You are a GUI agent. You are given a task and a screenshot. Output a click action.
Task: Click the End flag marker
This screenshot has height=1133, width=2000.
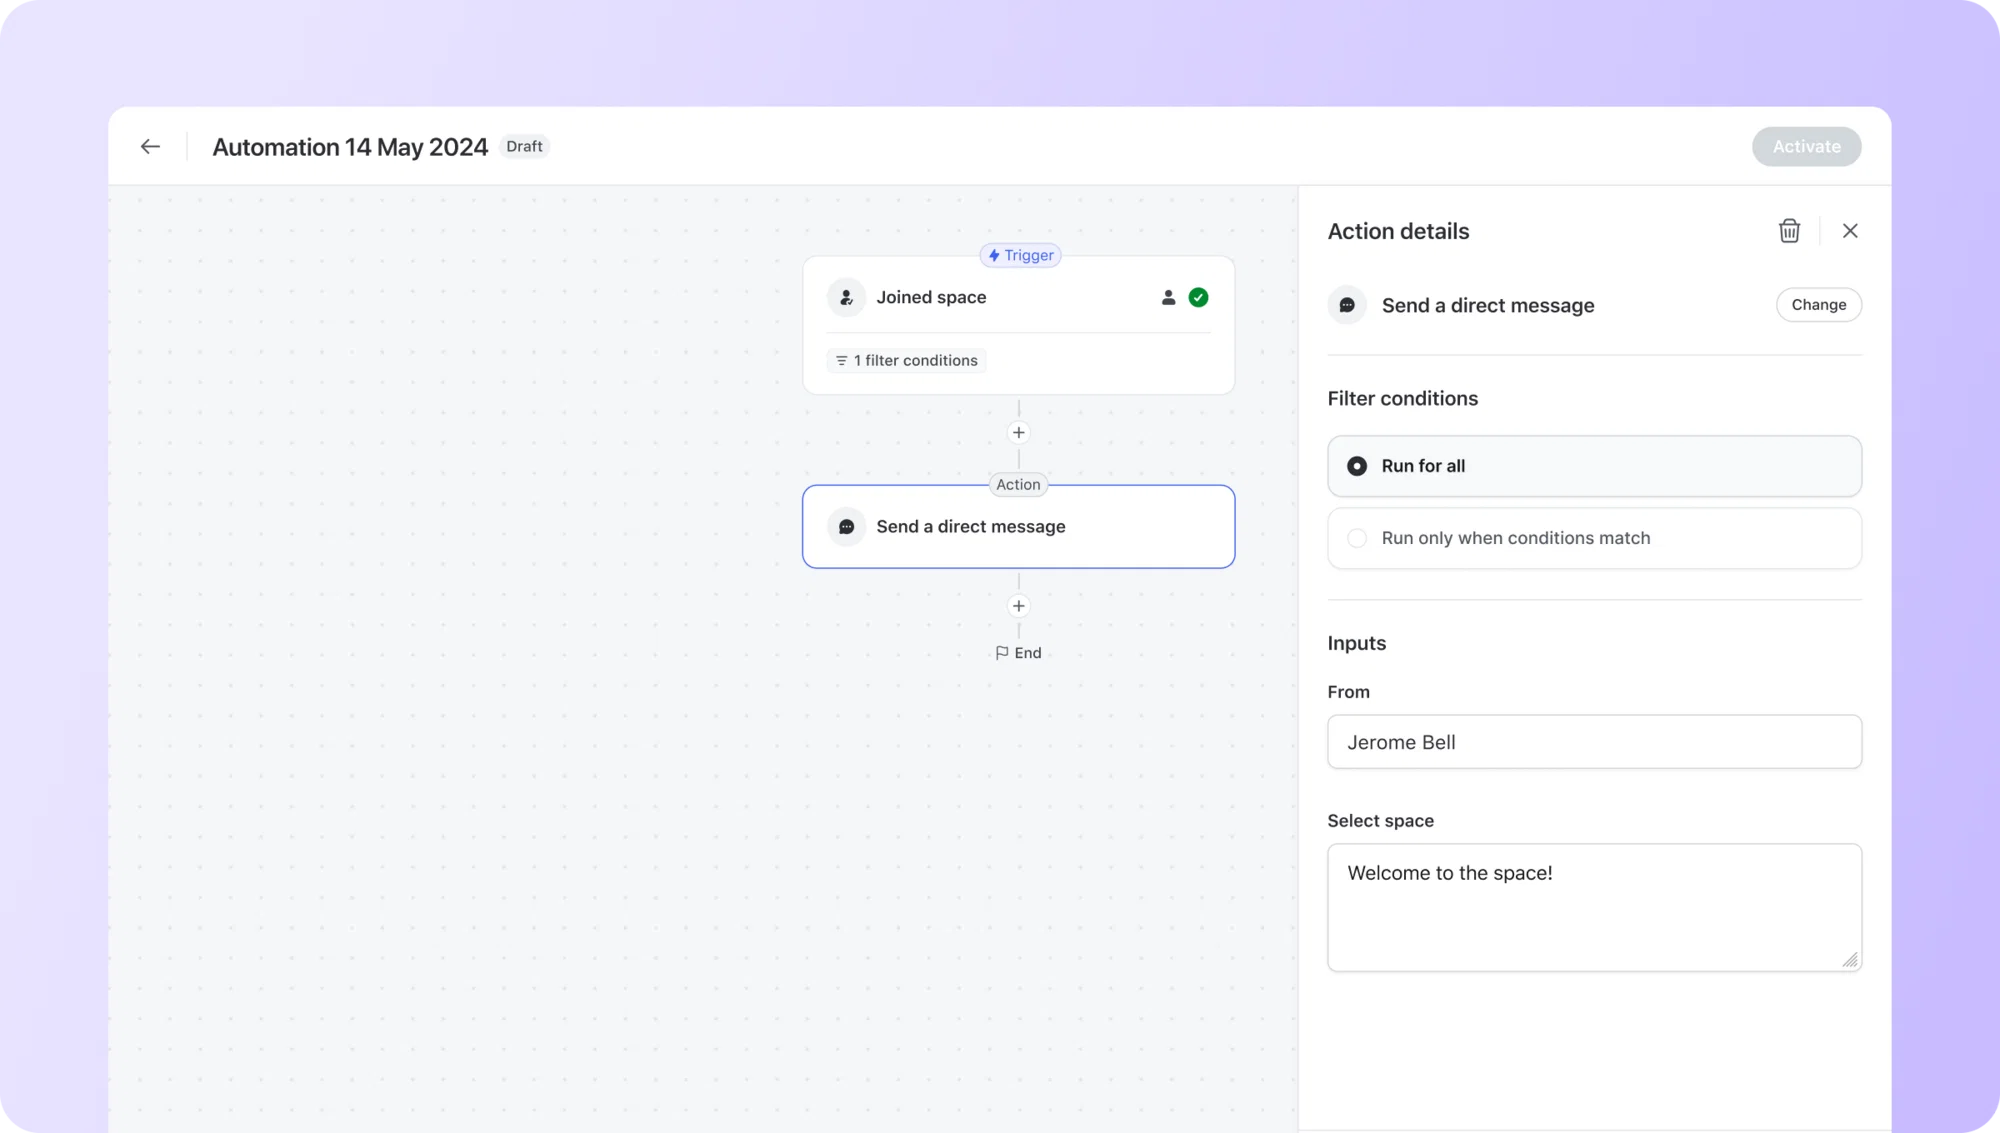(x=1018, y=653)
